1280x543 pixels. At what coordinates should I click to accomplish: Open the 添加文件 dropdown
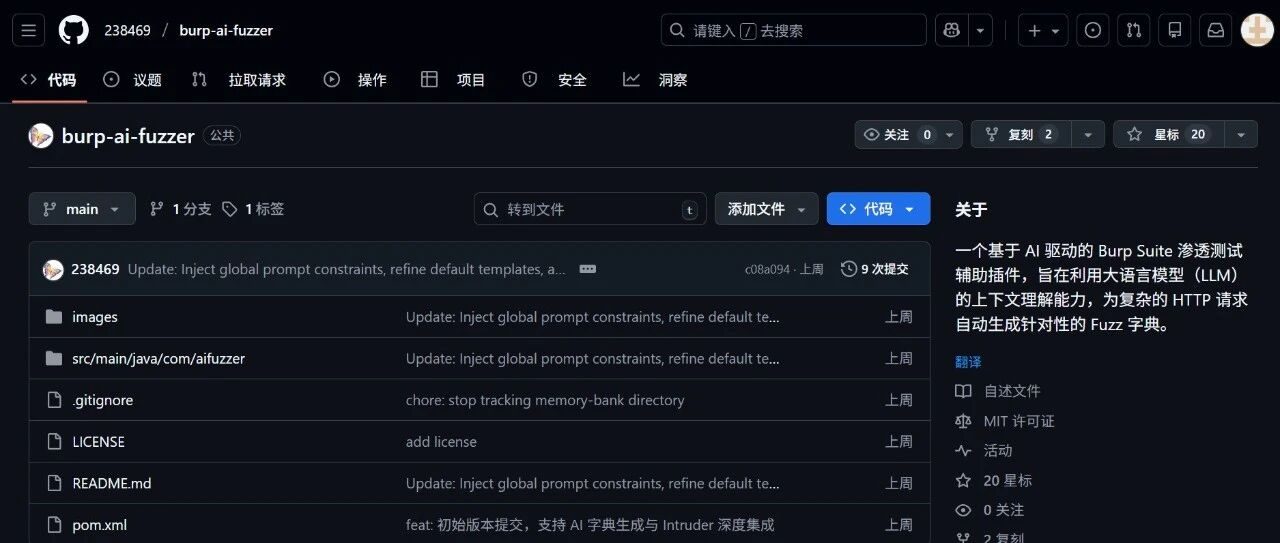click(766, 209)
